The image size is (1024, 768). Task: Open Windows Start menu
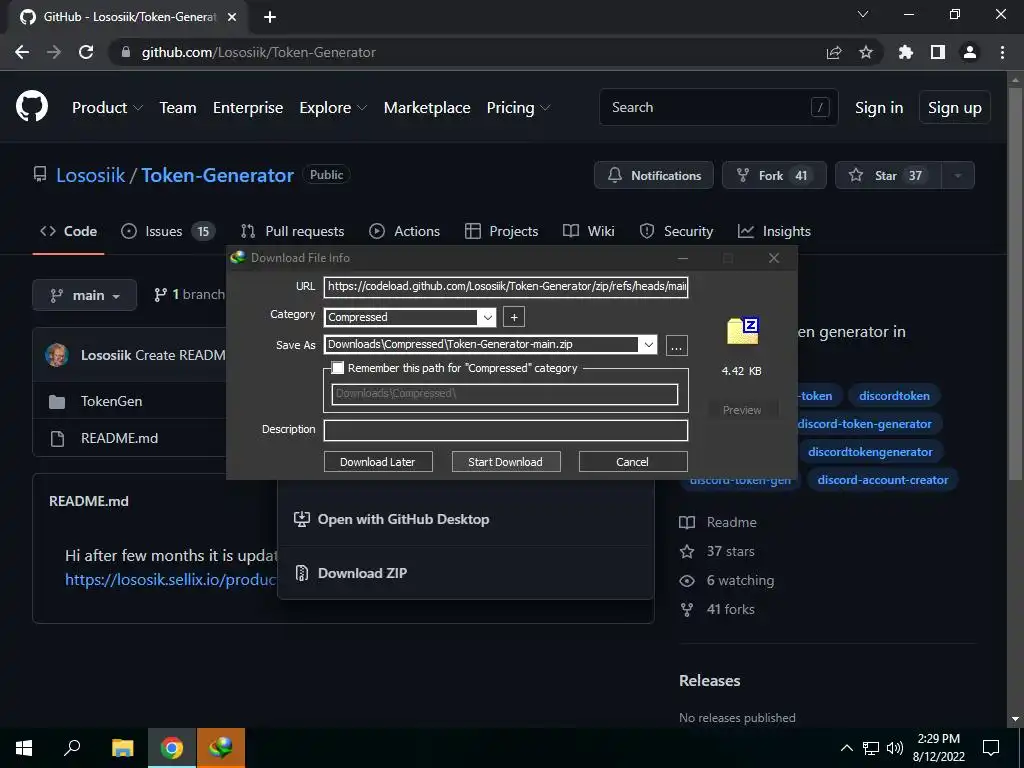24,748
